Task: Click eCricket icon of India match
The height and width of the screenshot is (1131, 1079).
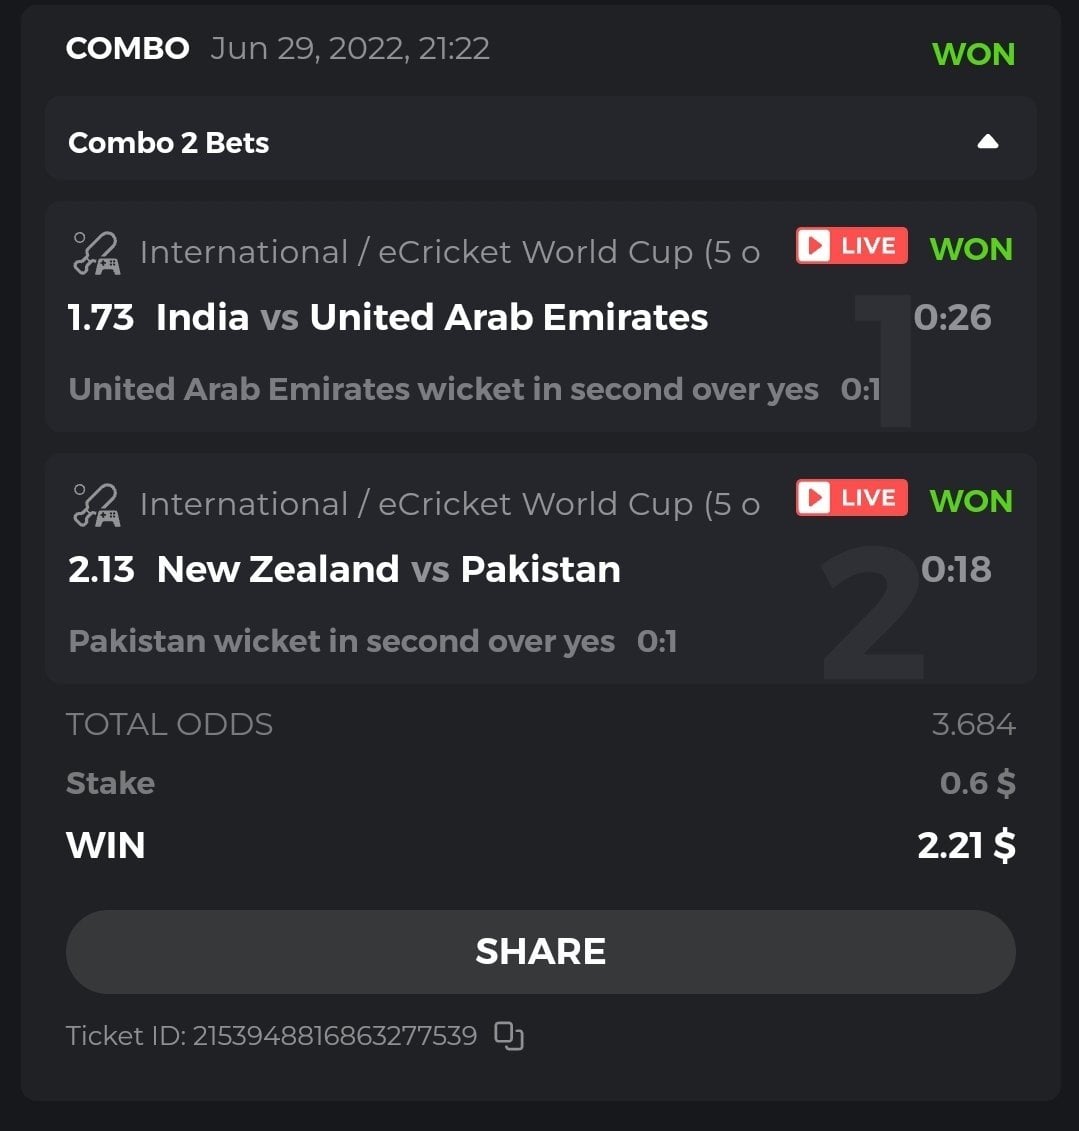Action: pos(96,252)
